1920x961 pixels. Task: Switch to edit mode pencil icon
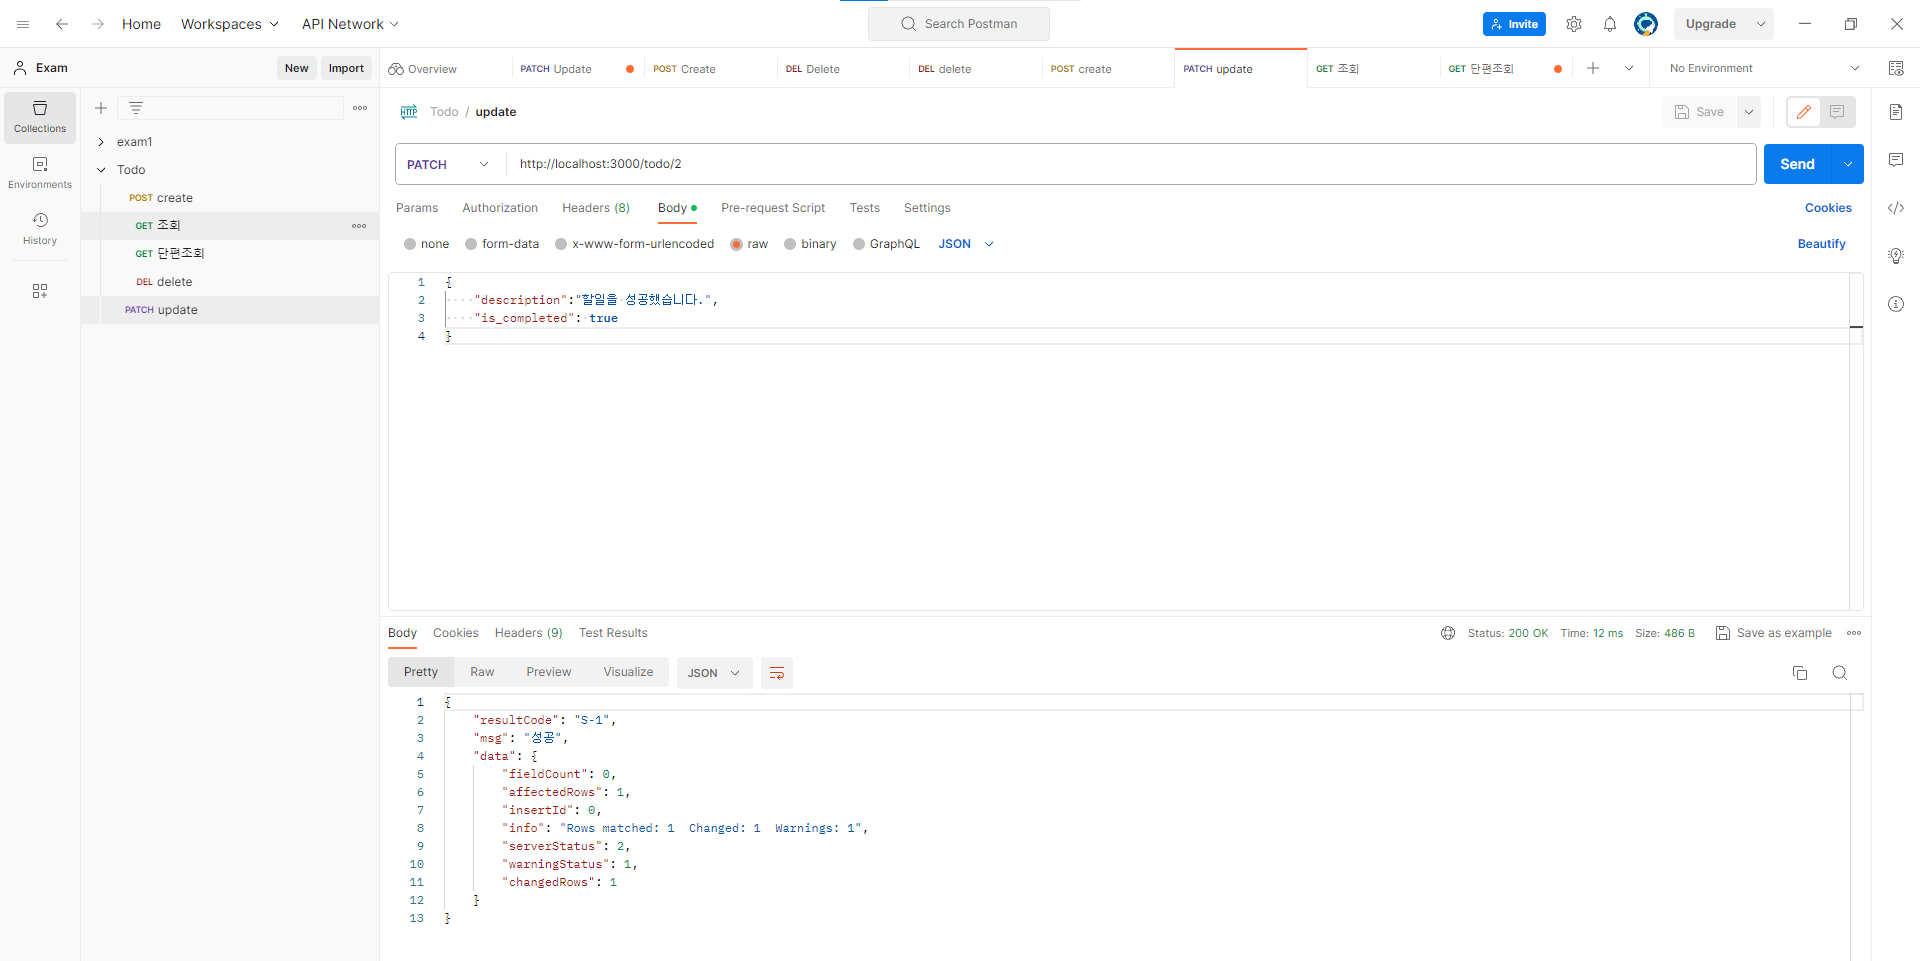1804,112
